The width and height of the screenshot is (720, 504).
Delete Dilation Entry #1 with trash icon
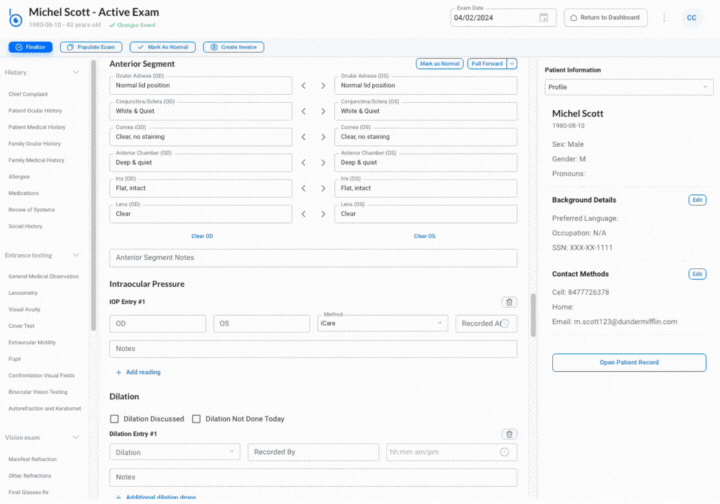click(509, 434)
